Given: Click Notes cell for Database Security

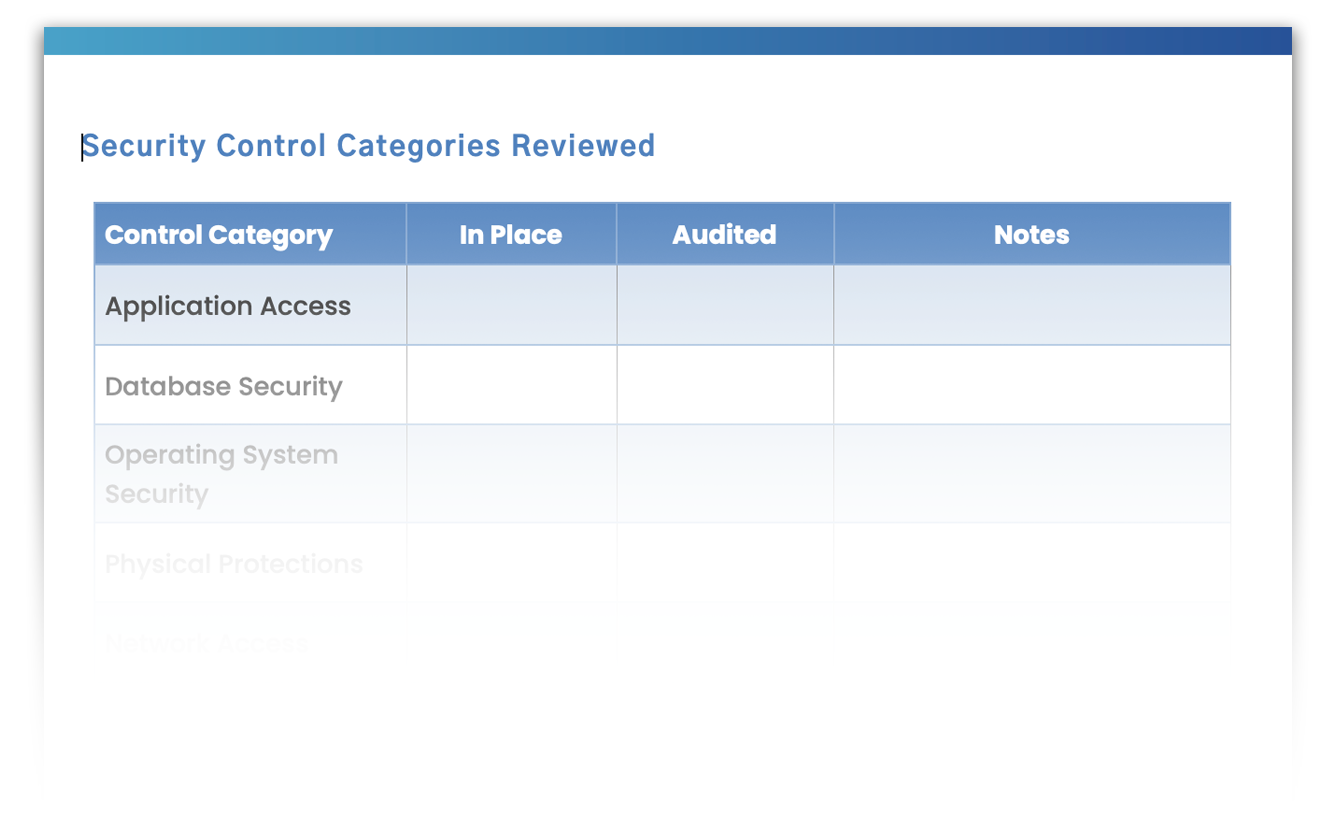Looking at the screenshot, I should coord(1031,386).
